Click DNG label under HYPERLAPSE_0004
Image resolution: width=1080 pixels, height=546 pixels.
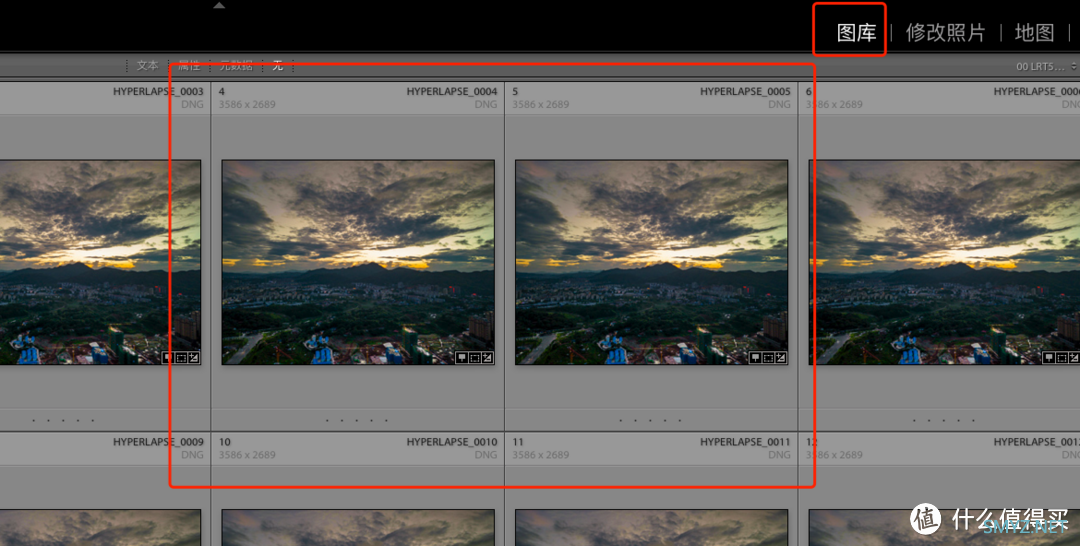pos(486,105)
